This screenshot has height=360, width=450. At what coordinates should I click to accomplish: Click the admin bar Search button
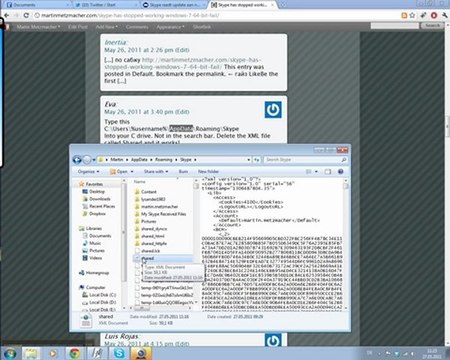pos(432,26)
